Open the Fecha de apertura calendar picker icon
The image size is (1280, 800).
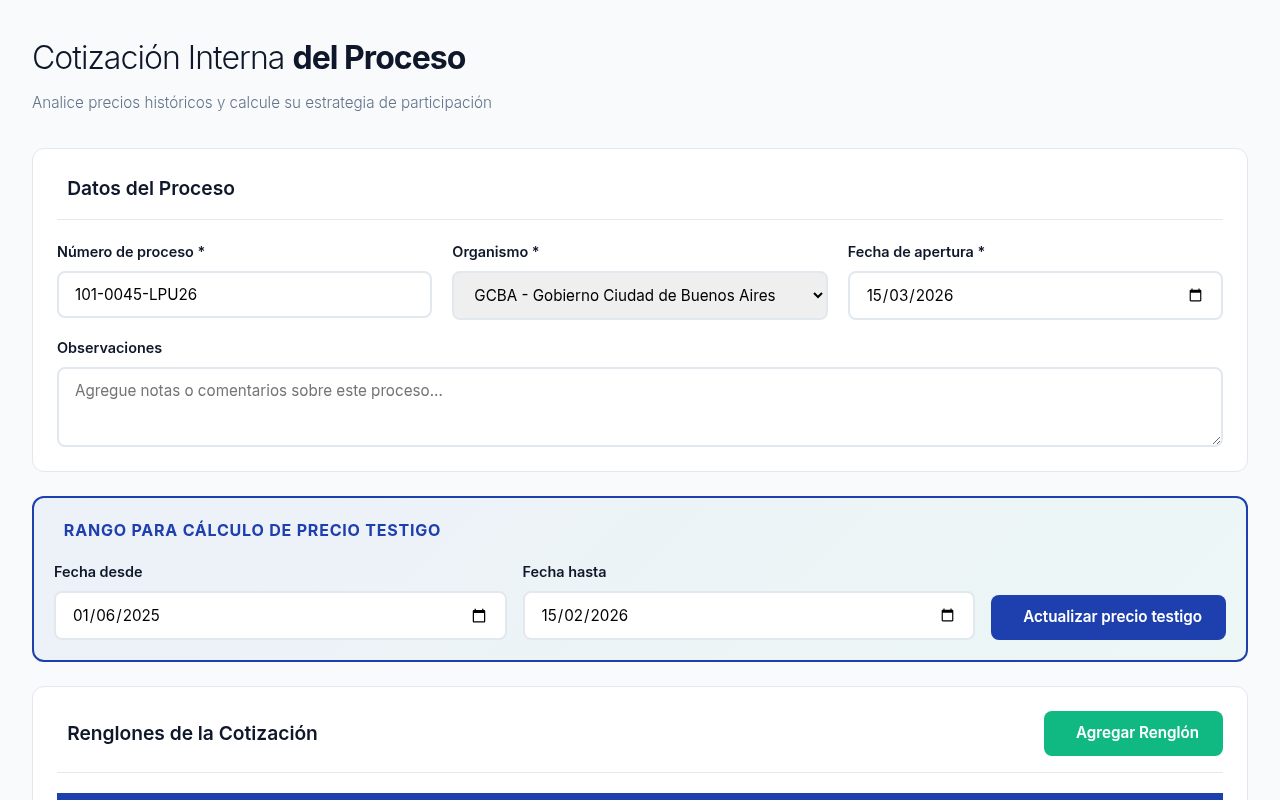1195,296
